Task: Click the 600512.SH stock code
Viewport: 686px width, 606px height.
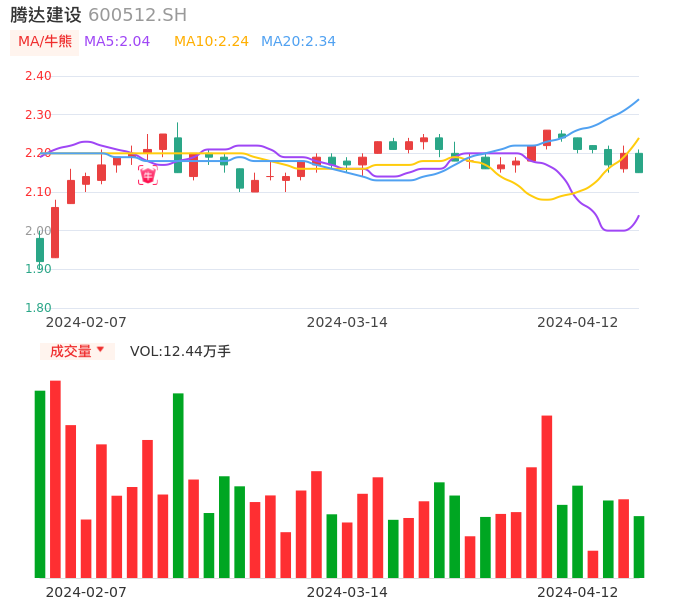Action: (137, 15)
